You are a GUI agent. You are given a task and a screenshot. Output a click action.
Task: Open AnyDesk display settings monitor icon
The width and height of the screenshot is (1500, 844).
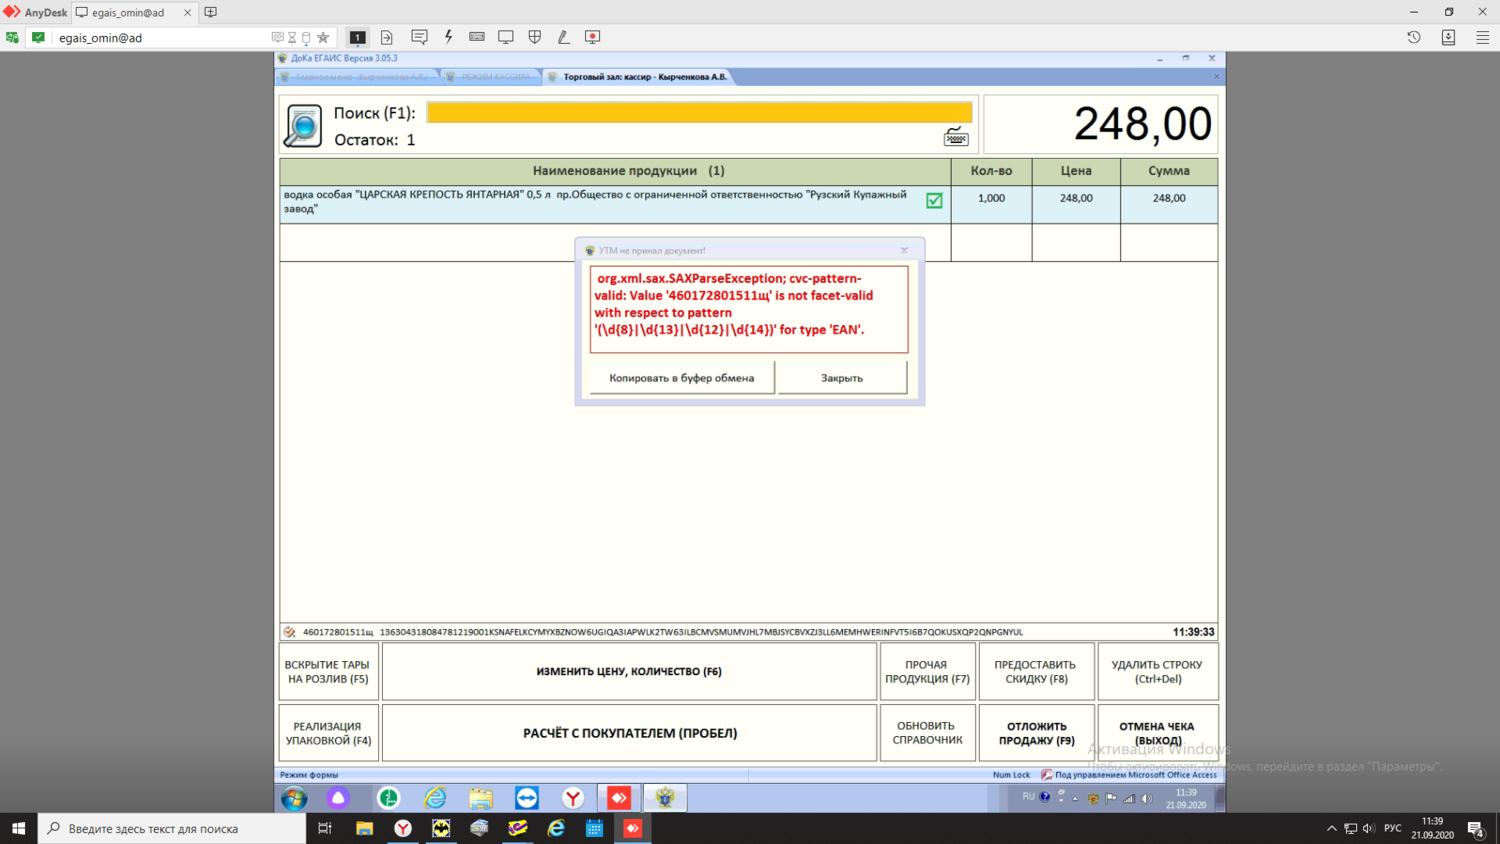[x=506, y=37]
